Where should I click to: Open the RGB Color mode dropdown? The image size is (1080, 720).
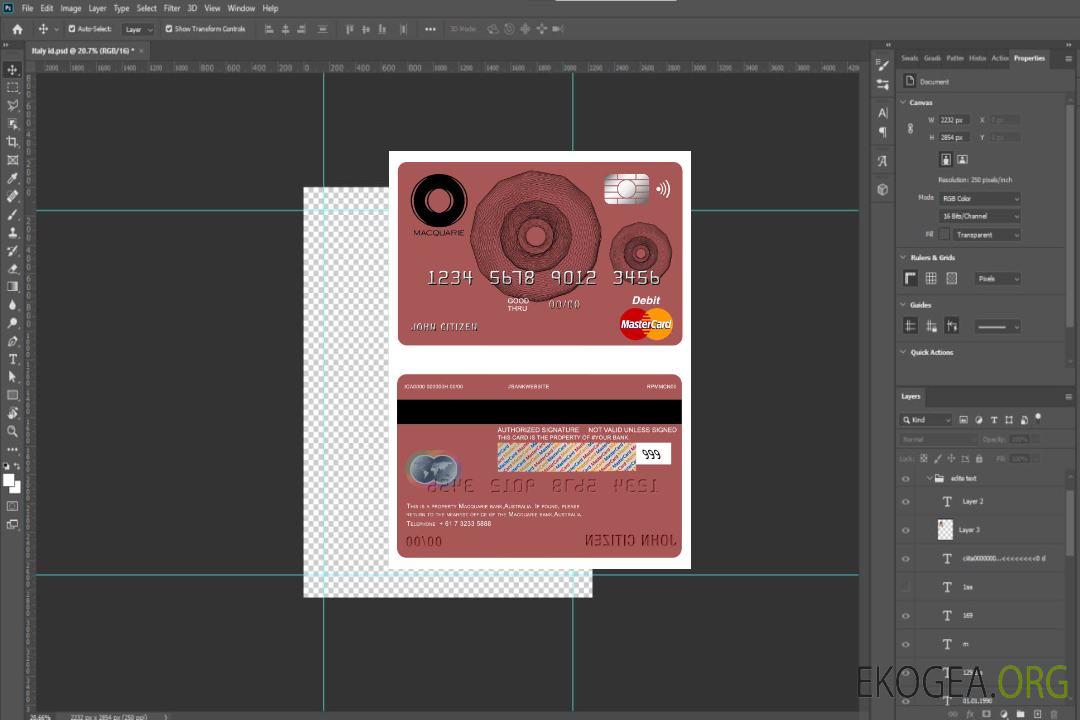tap(980, 198)
